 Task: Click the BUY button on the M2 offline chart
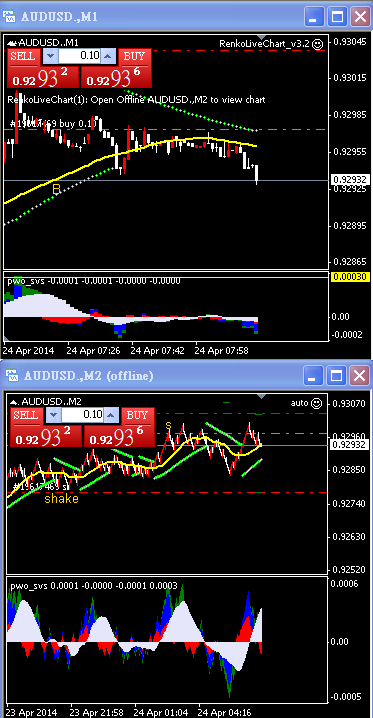pos(138,416)
